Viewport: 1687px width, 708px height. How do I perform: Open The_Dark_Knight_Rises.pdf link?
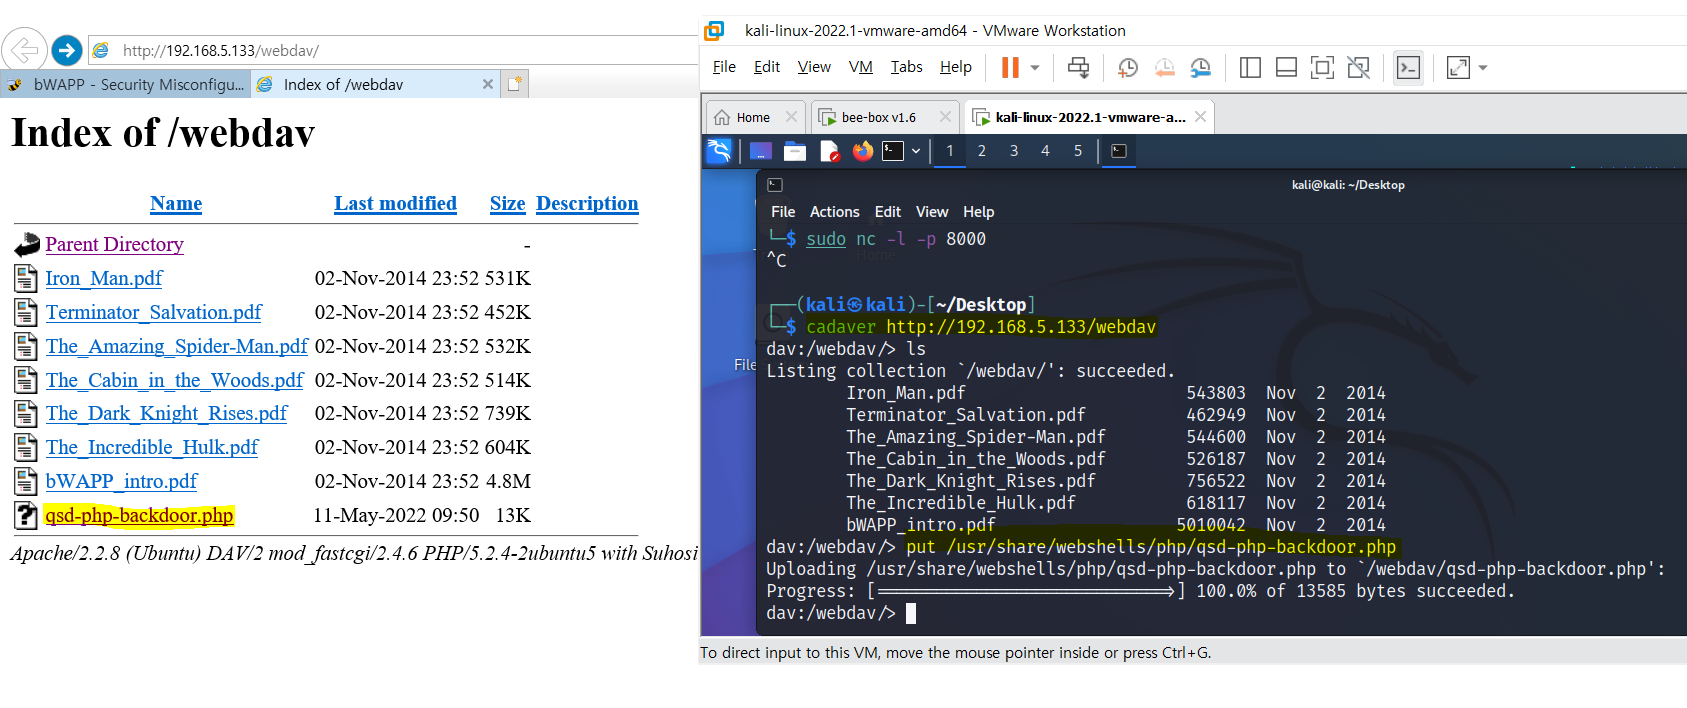click(x=166, y=413)
